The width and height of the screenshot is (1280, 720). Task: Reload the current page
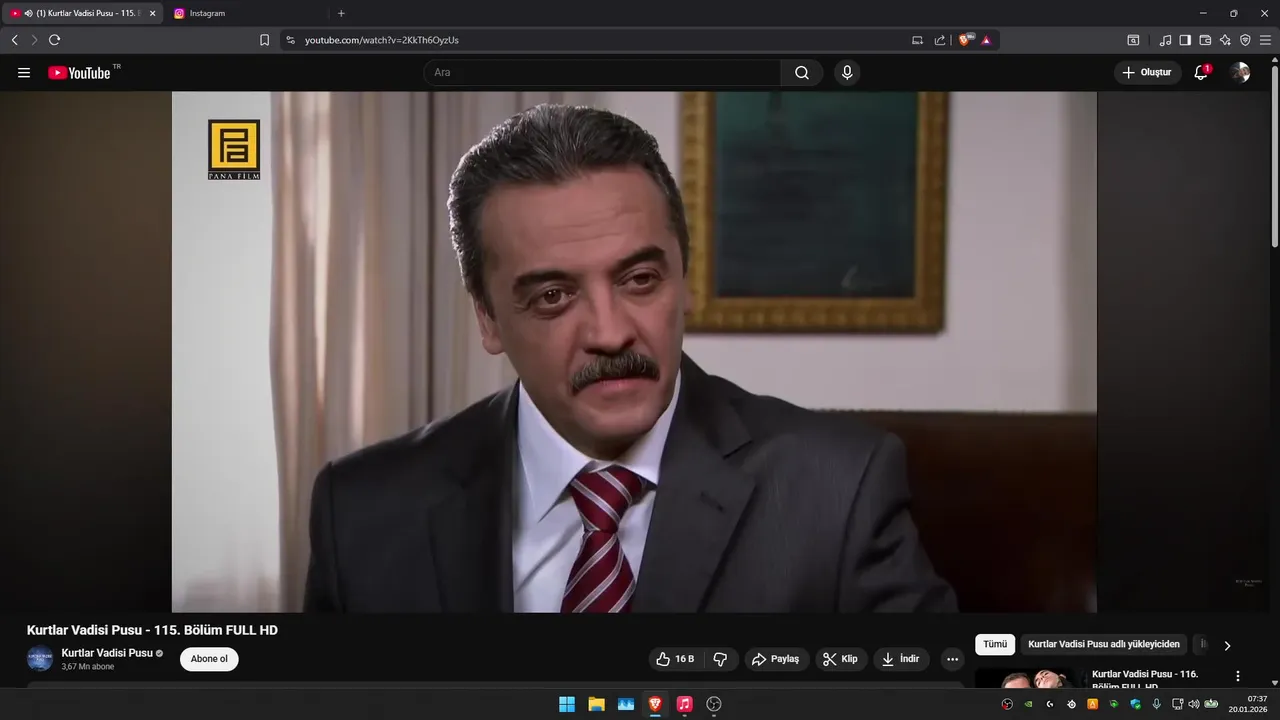pos(54,40)
